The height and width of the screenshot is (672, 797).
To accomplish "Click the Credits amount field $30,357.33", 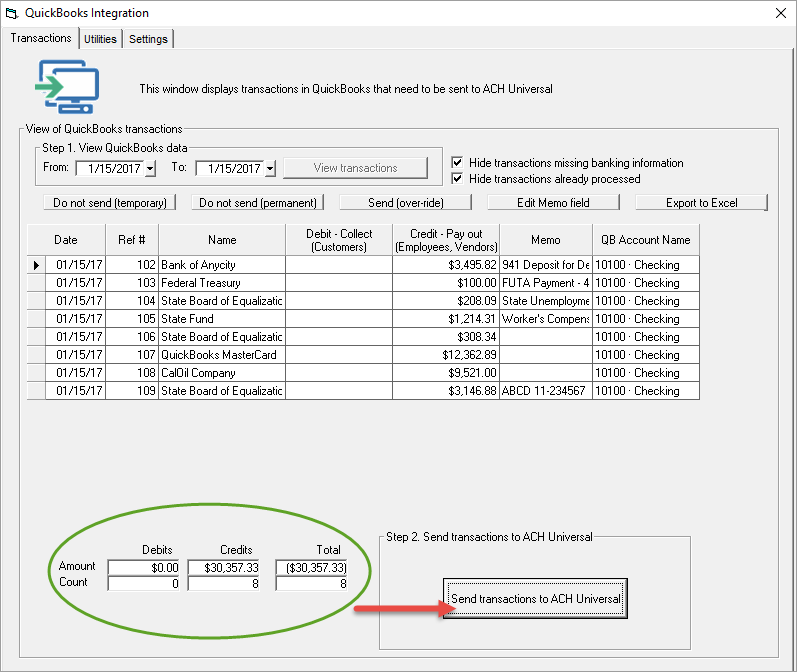I will (x=224, y=567).
